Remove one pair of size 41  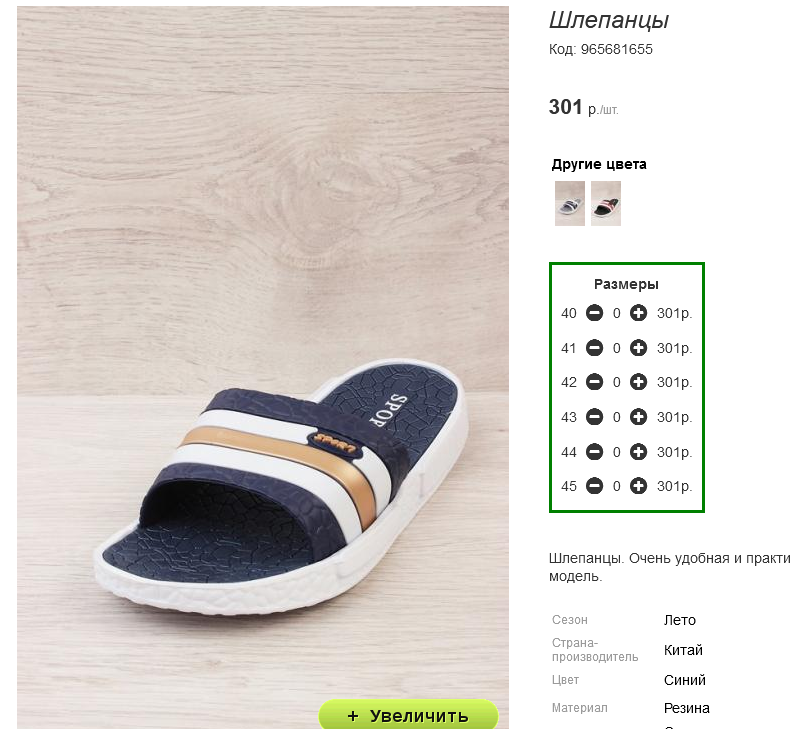(595, 348)
